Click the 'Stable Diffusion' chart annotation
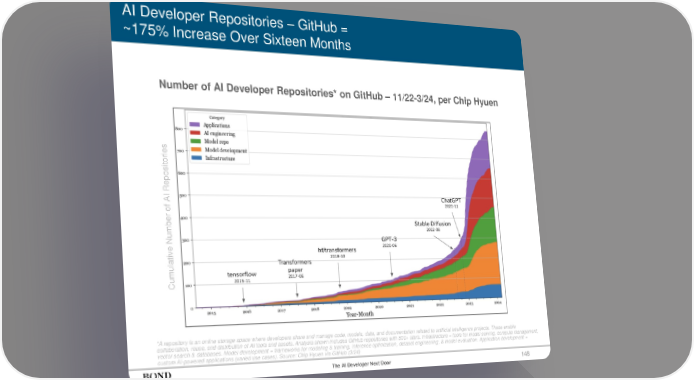Image resolution: width=694 pixels, height=380 pixels. pyautogui.click(x=432, y=224)
